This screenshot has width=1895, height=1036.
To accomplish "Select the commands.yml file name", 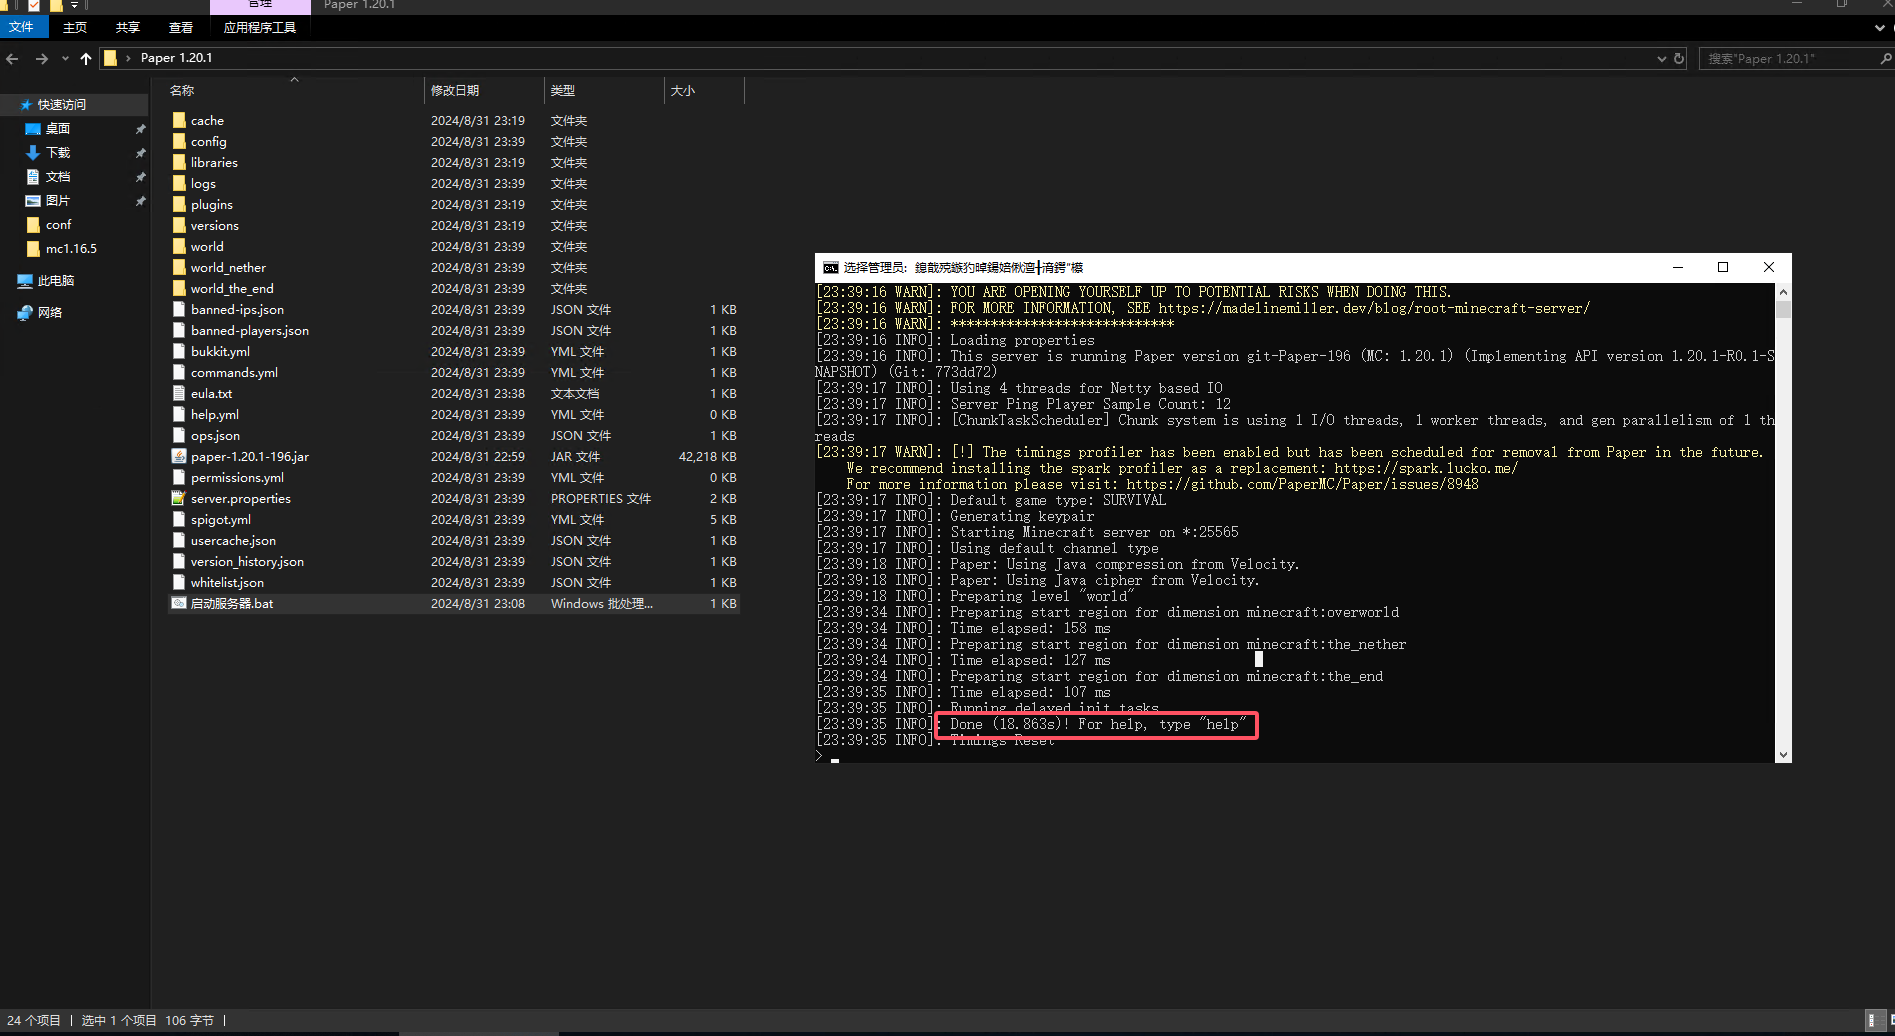I will click(x=234, y=372).
